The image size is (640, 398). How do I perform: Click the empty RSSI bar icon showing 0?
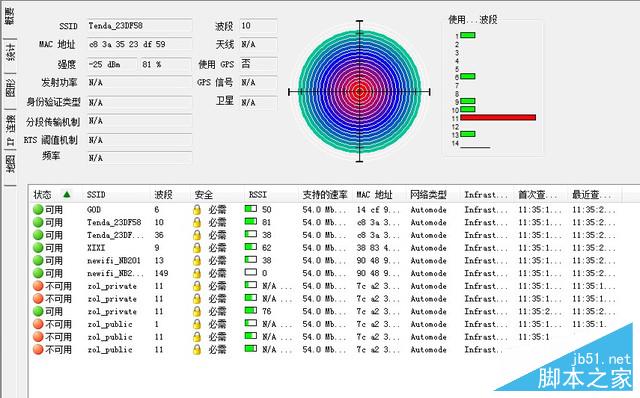[x=251, y=272]
